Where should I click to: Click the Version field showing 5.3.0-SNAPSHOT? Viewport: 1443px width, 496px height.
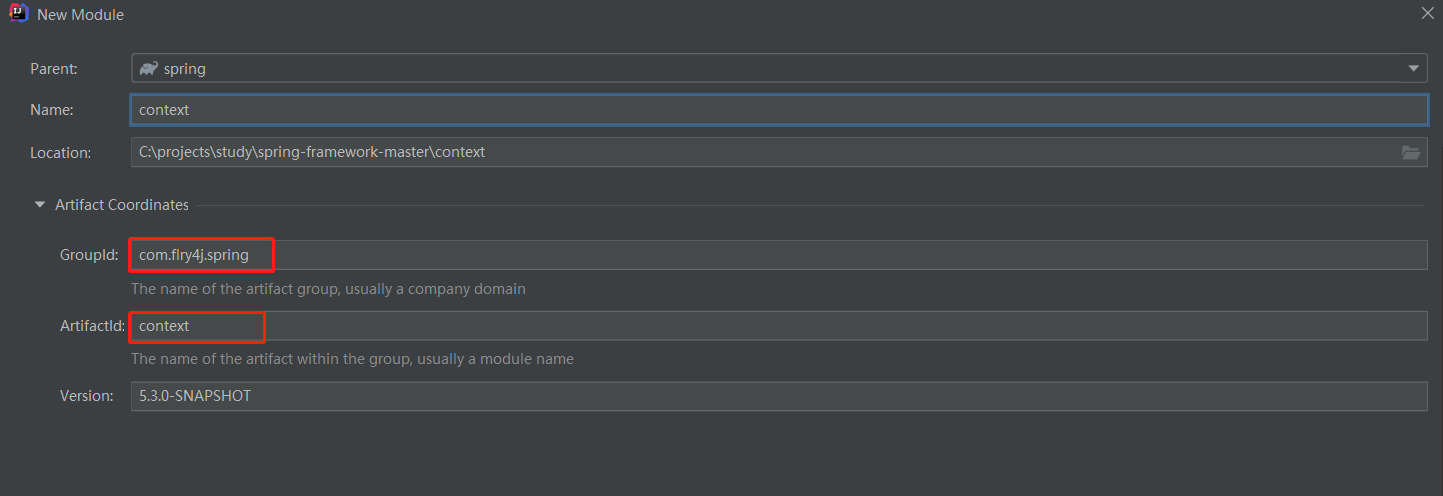click(x=779, y=396)
